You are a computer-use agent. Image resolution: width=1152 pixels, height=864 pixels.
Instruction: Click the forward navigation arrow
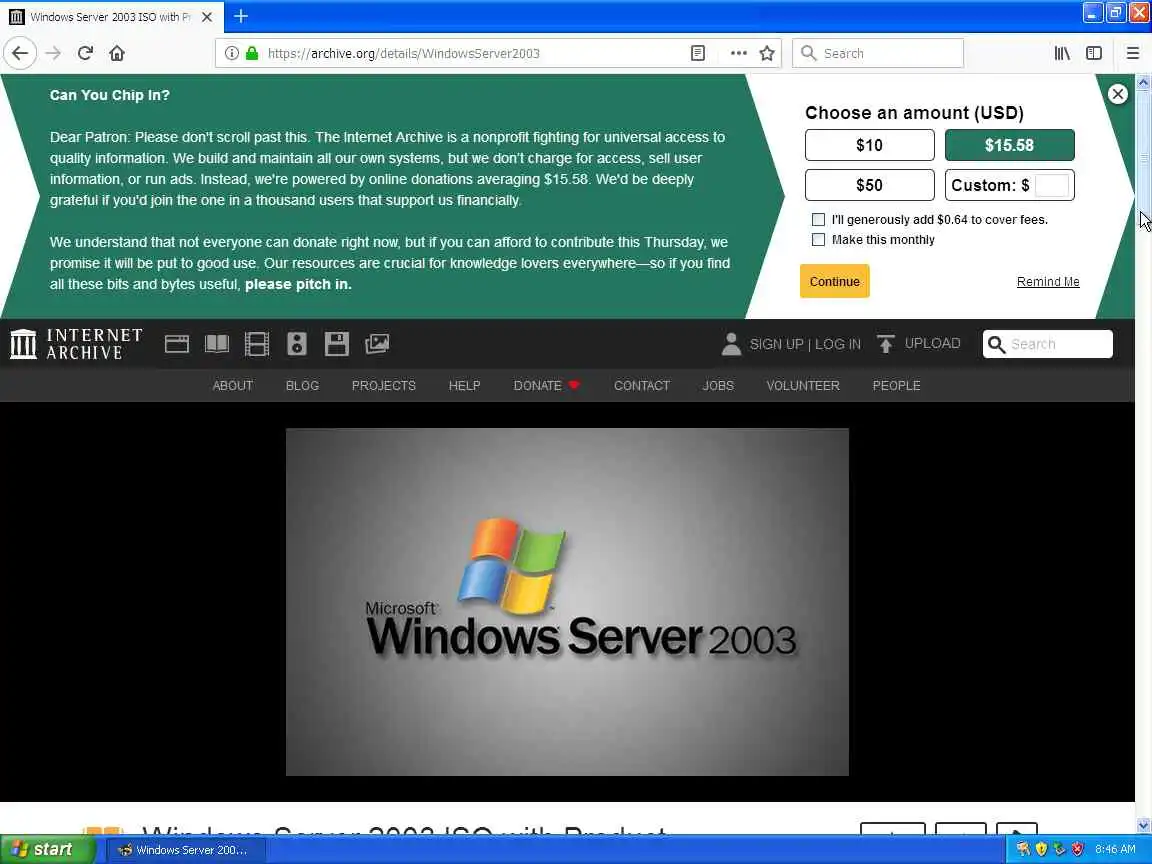53,53
